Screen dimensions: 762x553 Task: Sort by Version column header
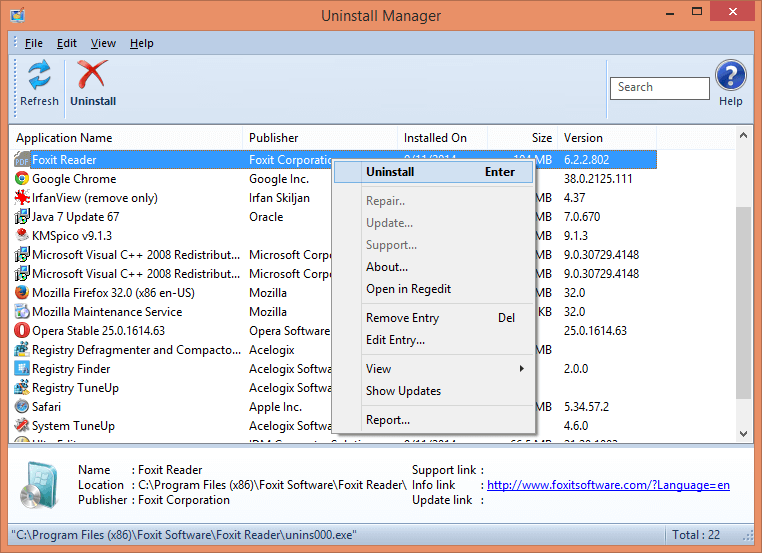pyautogui.click(x=606, y=138)
